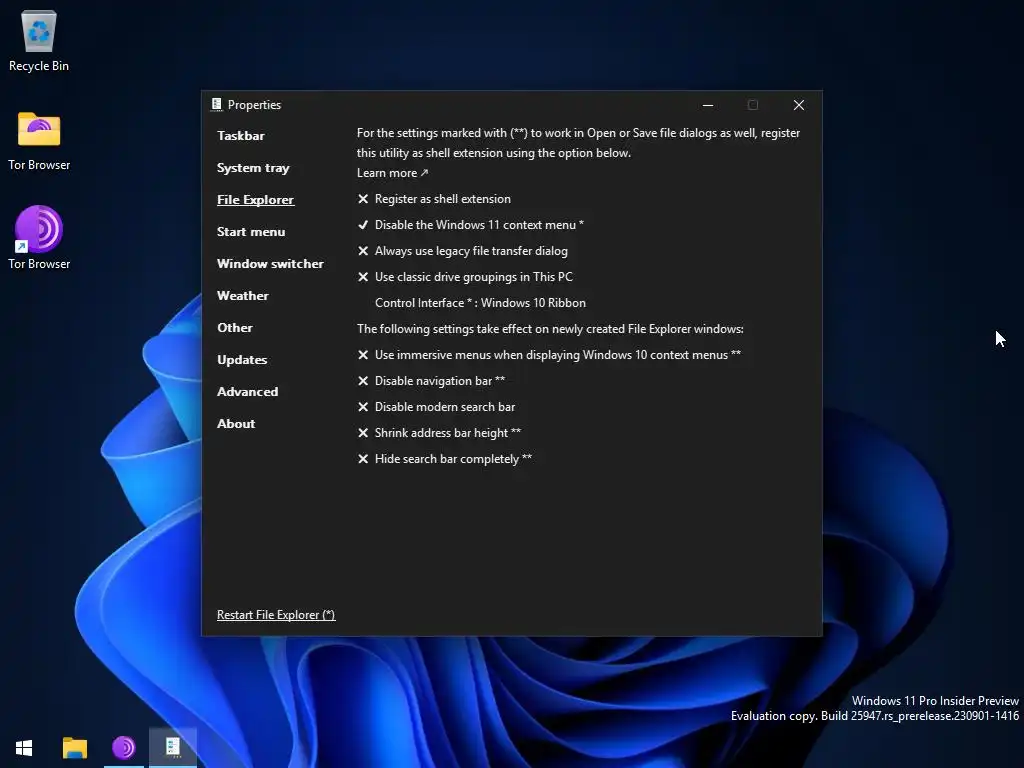This screenshot has width=1024, height=768.
Task: Open the Other settings section
Action: pyautogui.click(x=234, y=328)
